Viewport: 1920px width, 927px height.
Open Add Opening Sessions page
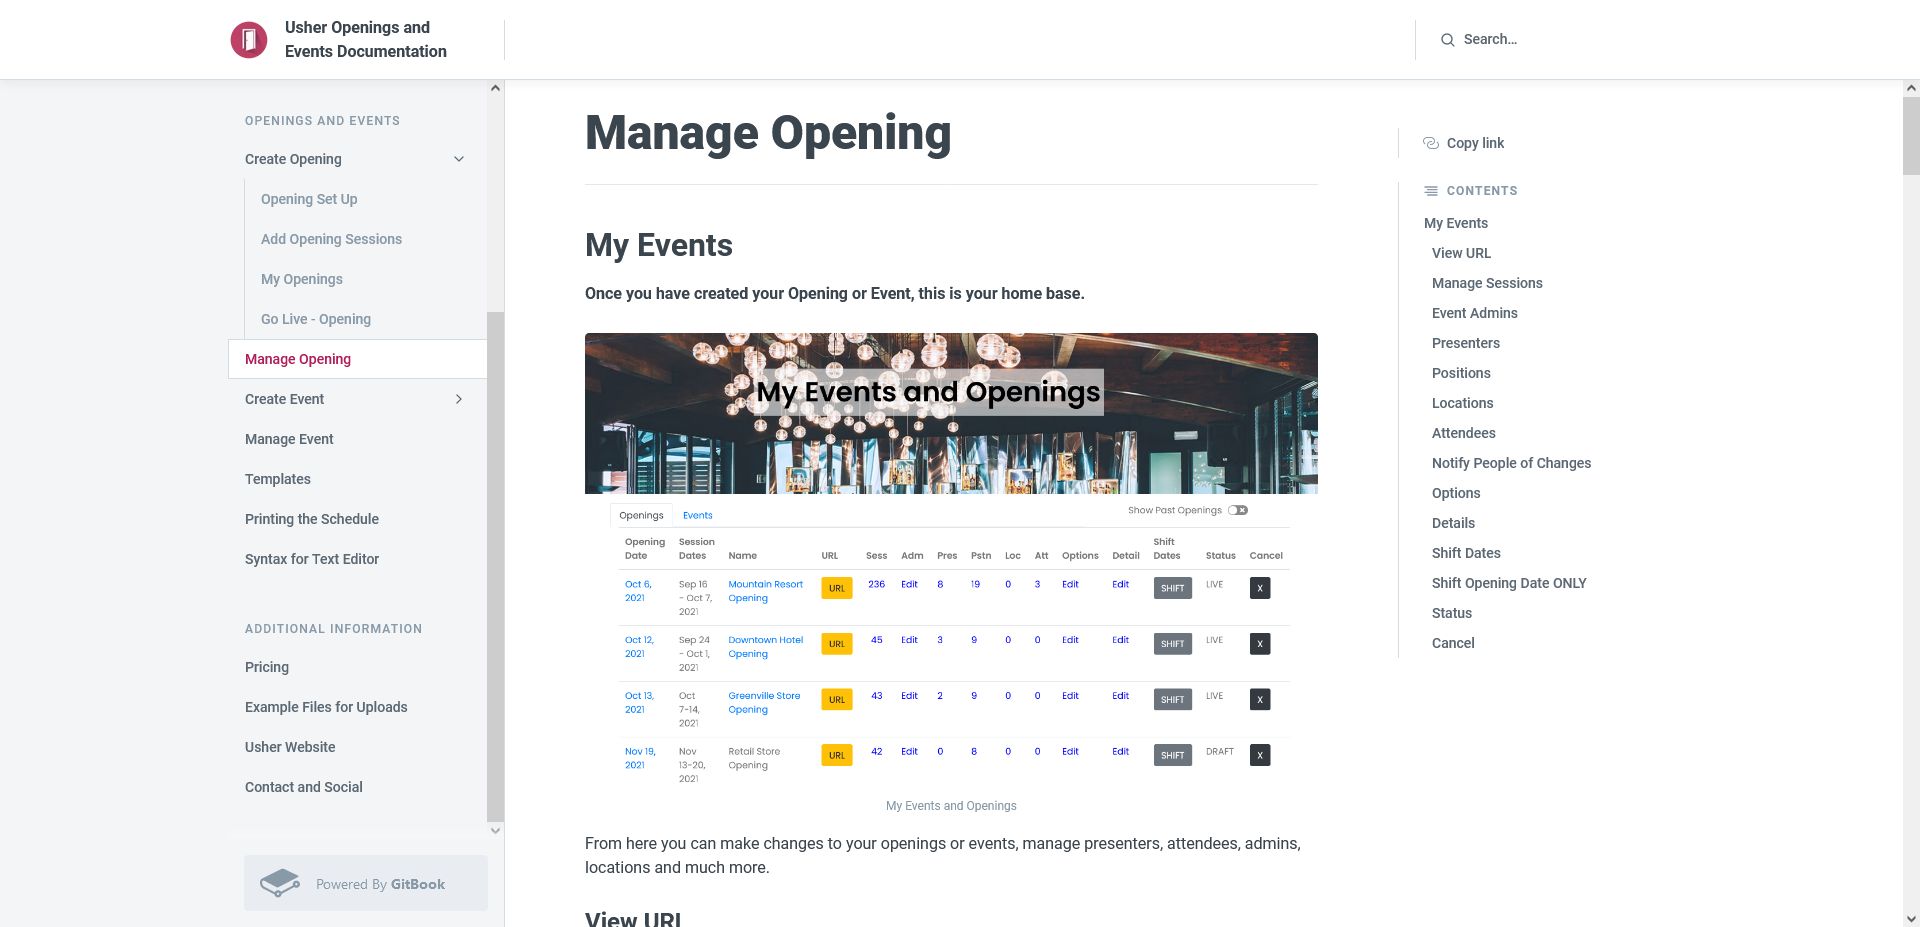[331, 239]
